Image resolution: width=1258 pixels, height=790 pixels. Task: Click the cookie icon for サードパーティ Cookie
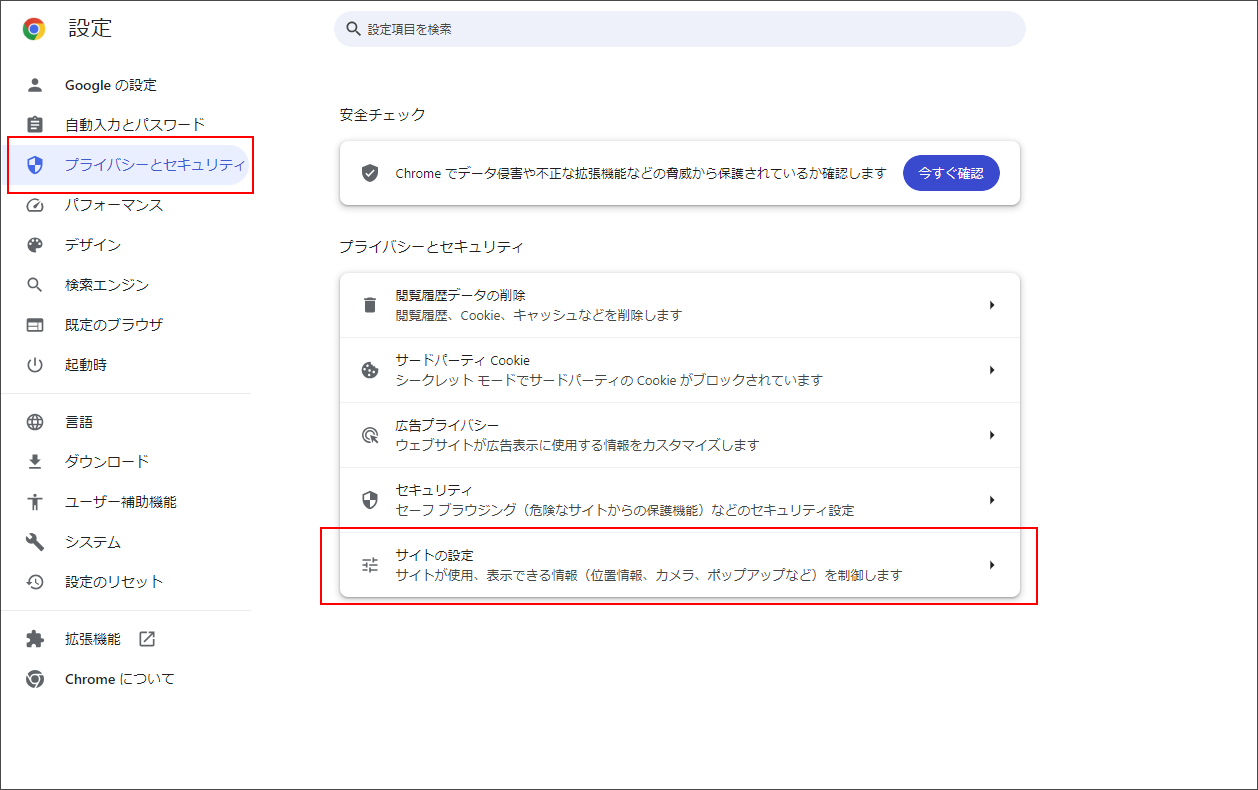[x=369, y=369]
